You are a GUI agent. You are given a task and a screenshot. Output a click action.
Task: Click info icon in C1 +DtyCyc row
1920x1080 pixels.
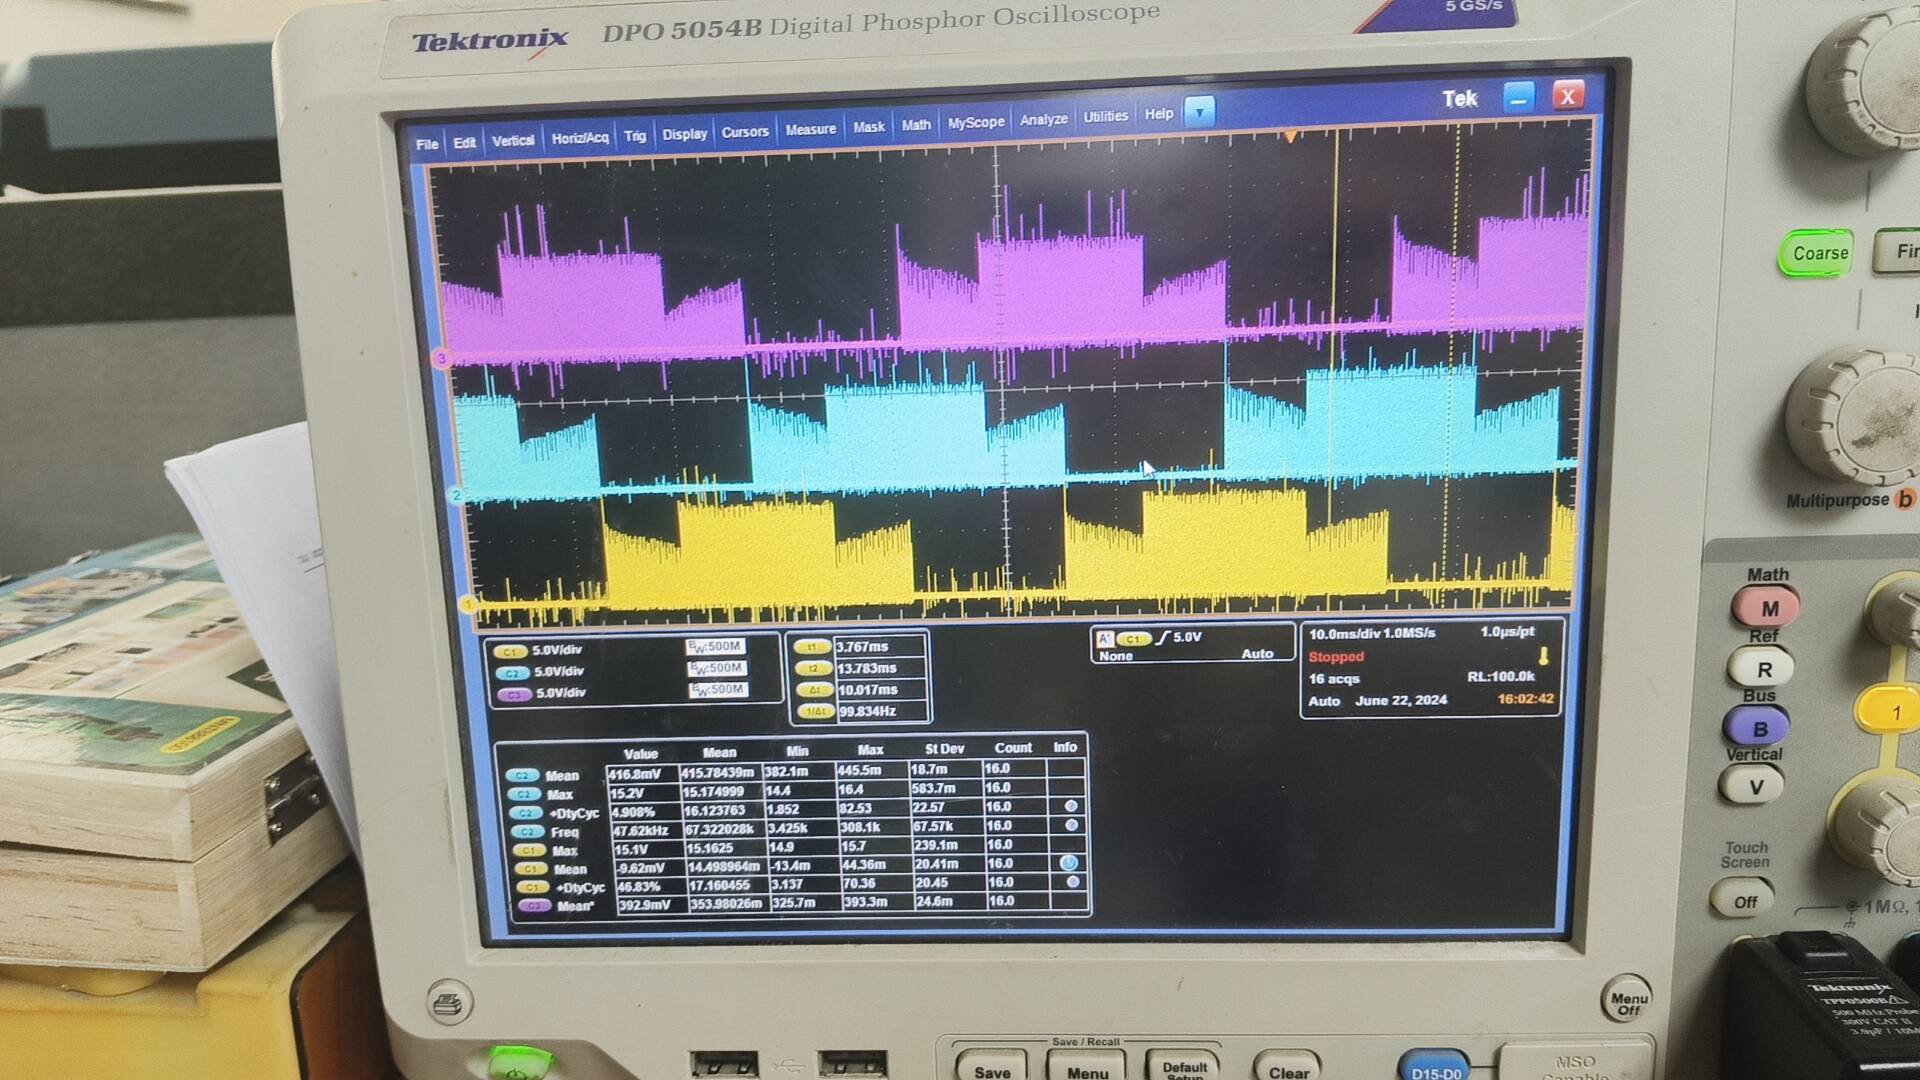pos(1073,882)
